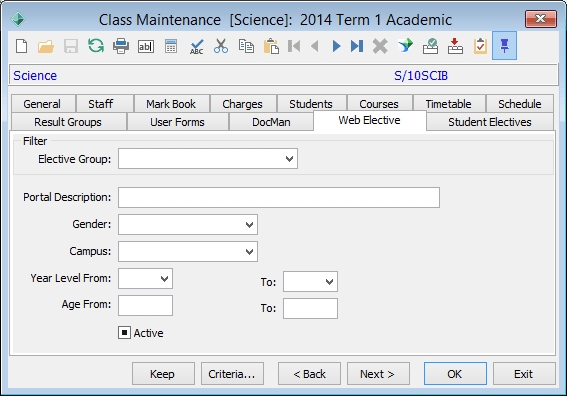The height and width of the screenshot is (396, 567).
Task: Cut with the scissors icon
Action: coord(221,46)
